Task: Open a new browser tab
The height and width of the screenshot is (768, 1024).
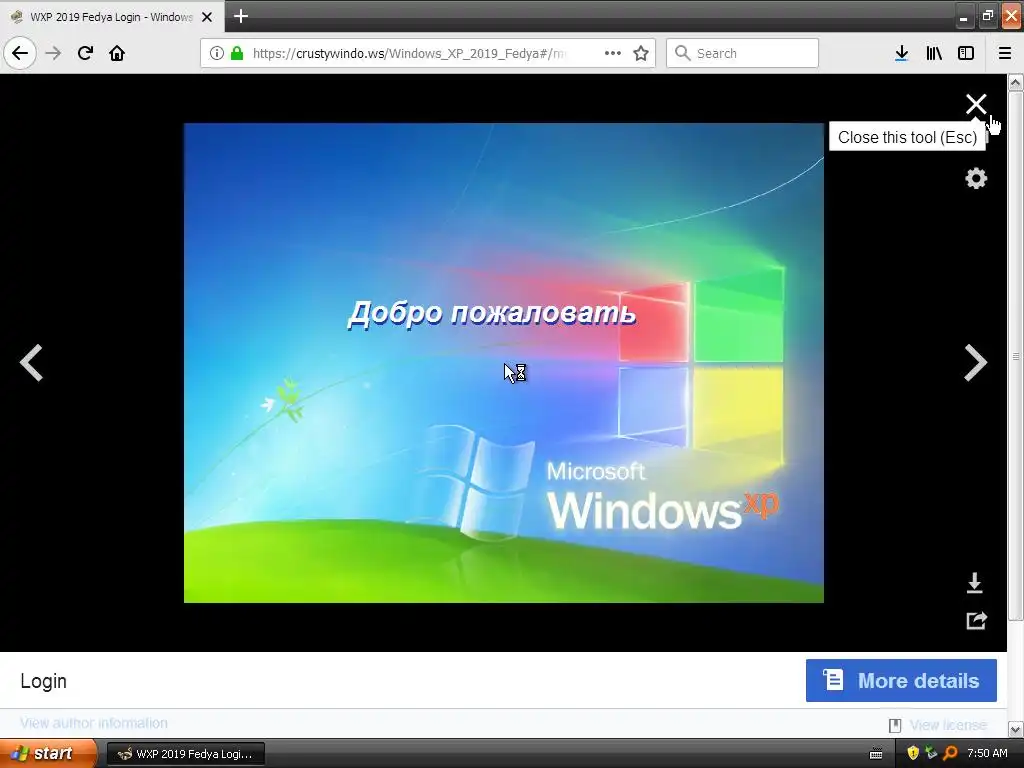Action: pyautogui.click(x=241, y=16)
